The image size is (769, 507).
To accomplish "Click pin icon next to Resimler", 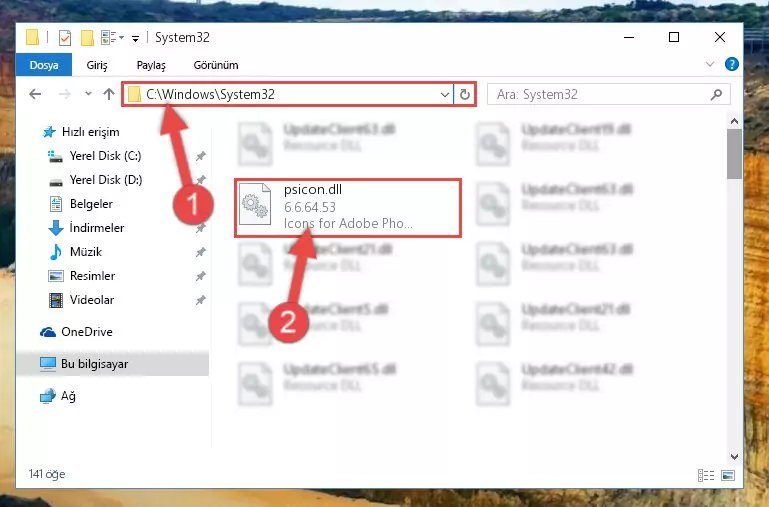I will (x=201, y=276).
